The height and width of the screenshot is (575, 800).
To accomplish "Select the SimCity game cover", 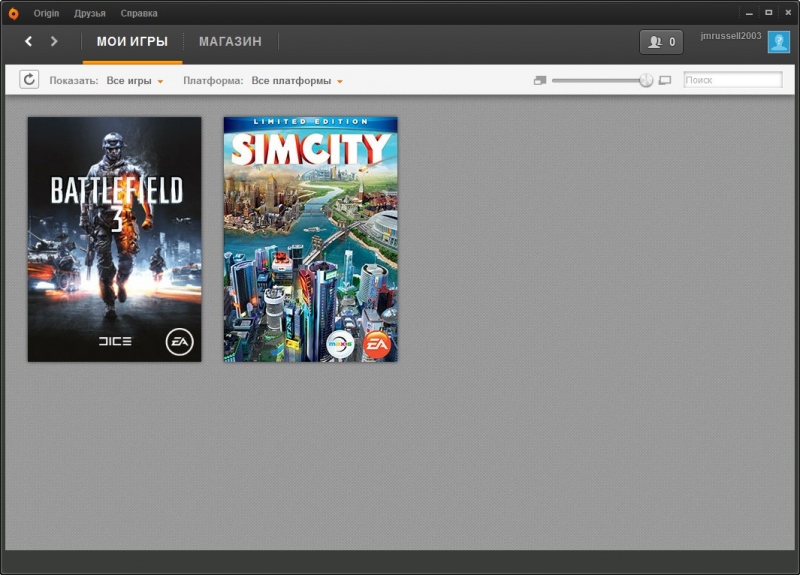I will tap(311, 239).
